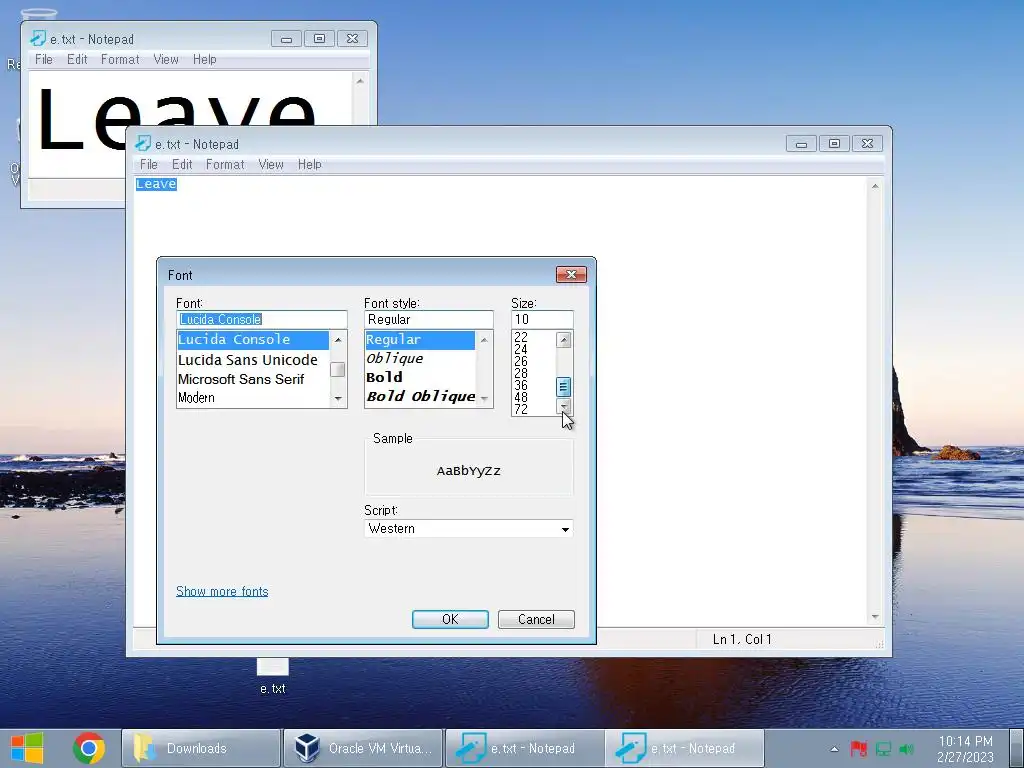The image size is (1024, 768).
Task: Open Help menu in back Notepad window
Action: pos(204,59)
